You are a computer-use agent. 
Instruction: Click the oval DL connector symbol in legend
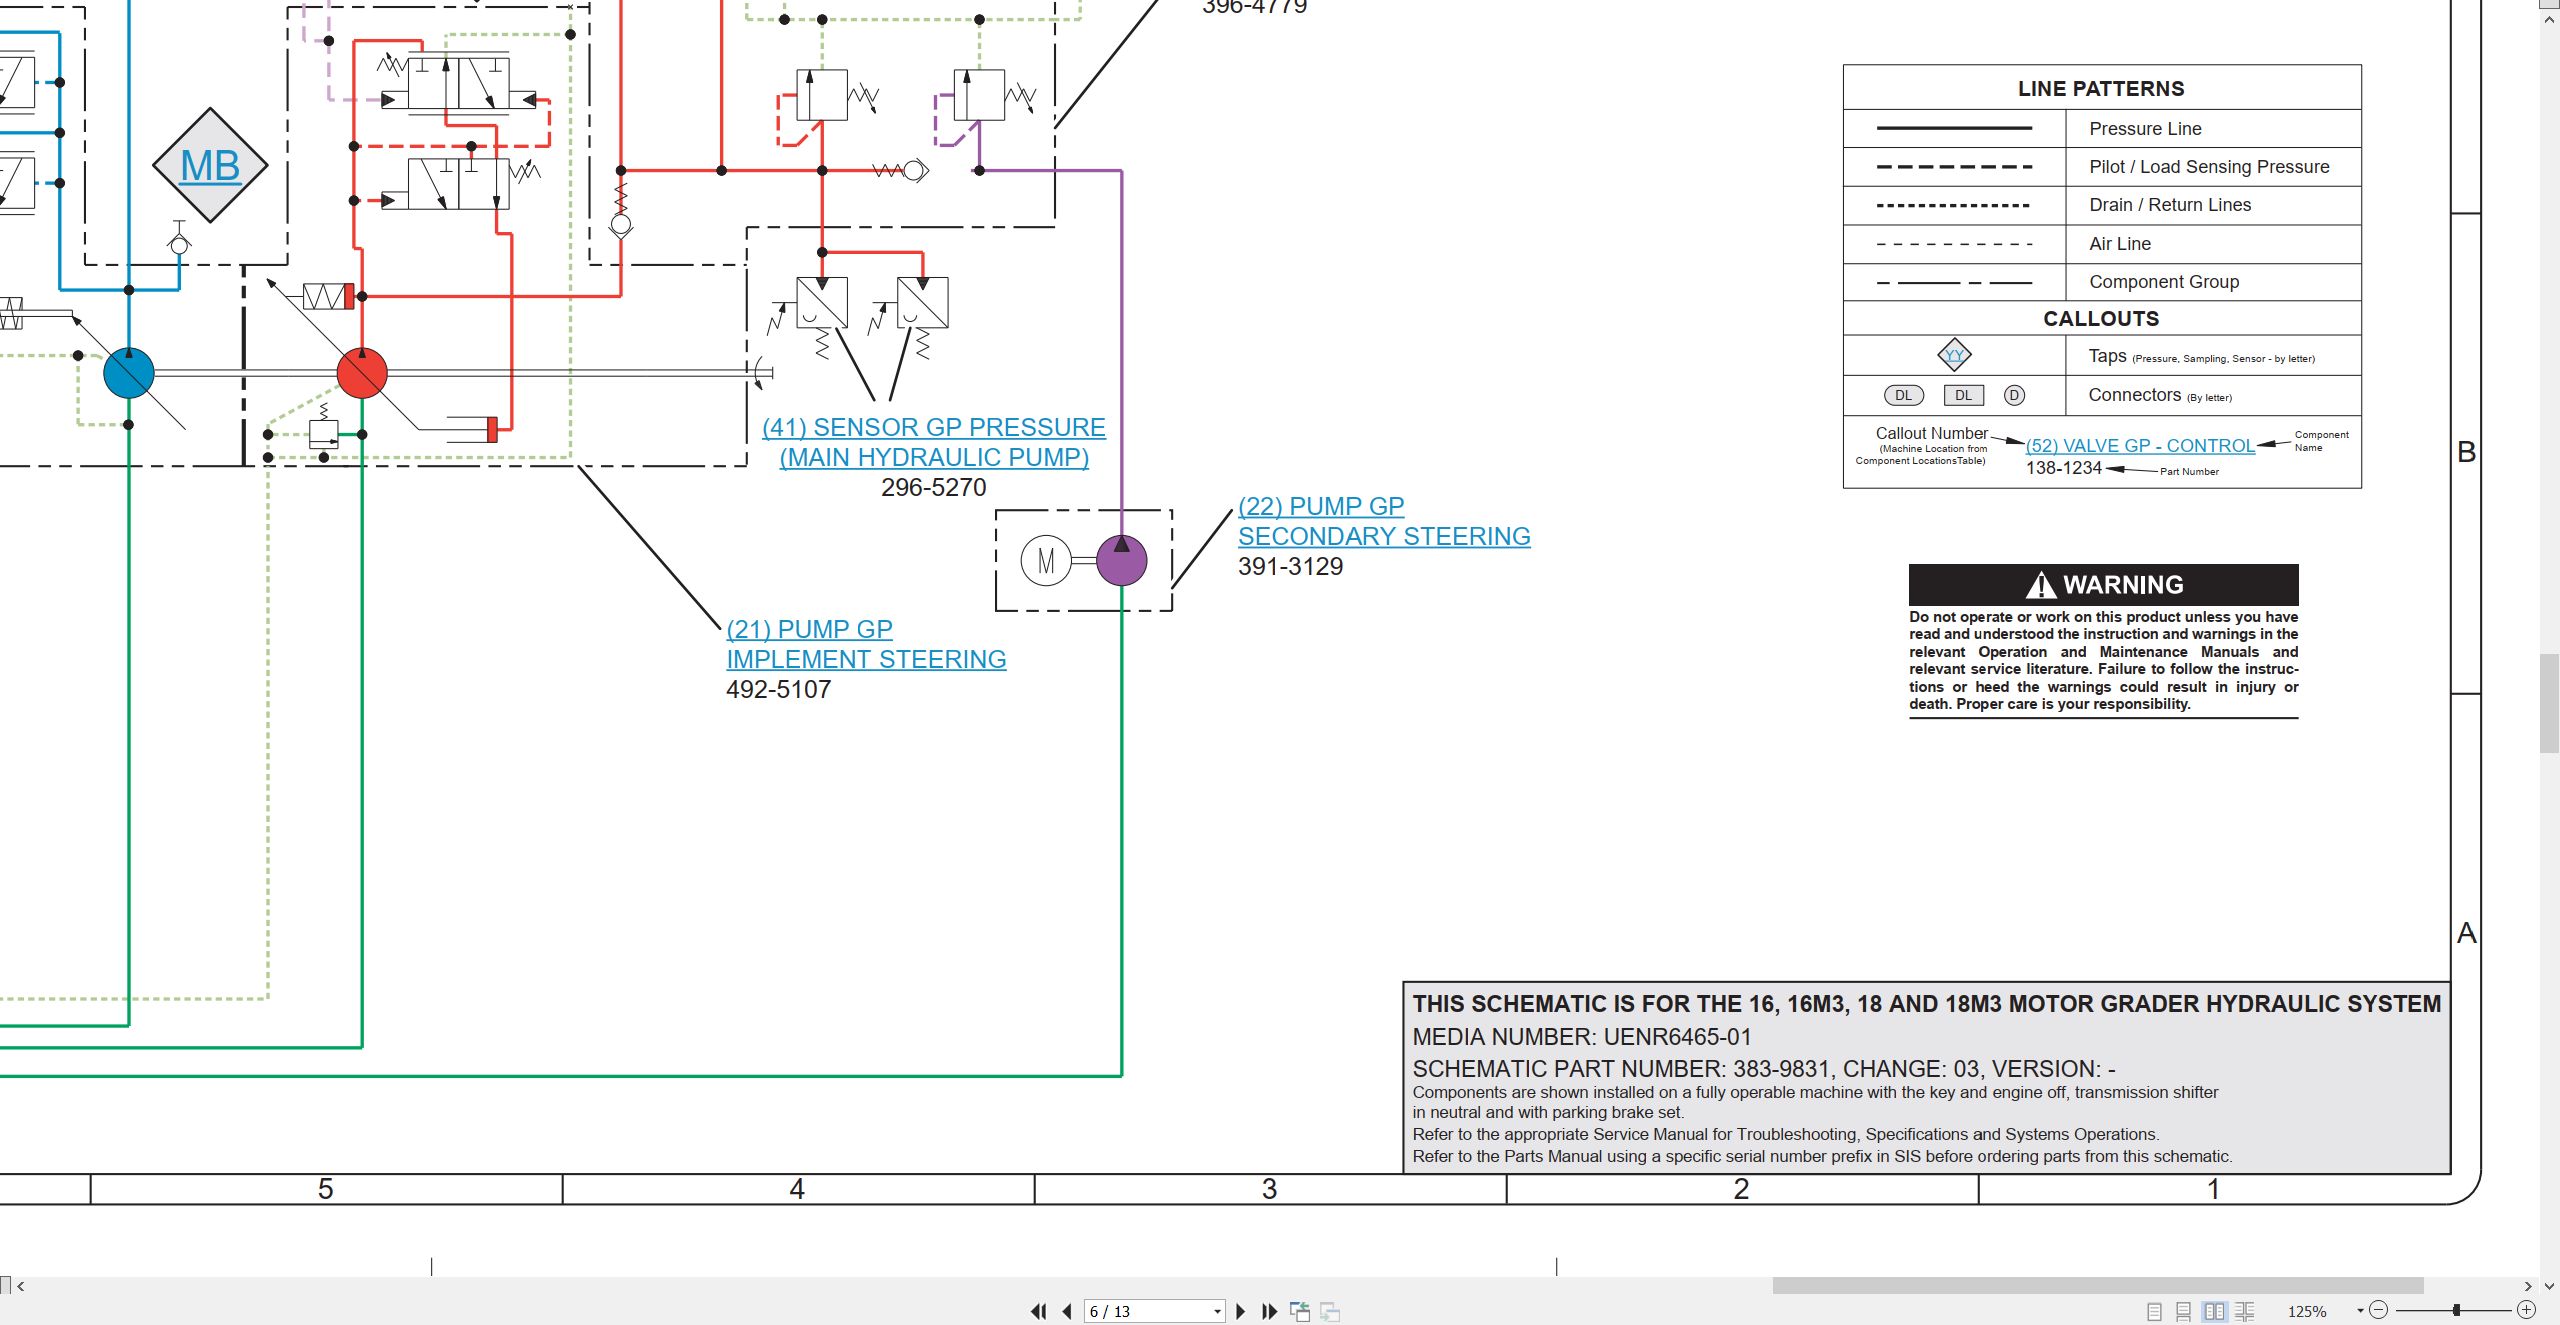[x=1903, y=395]
